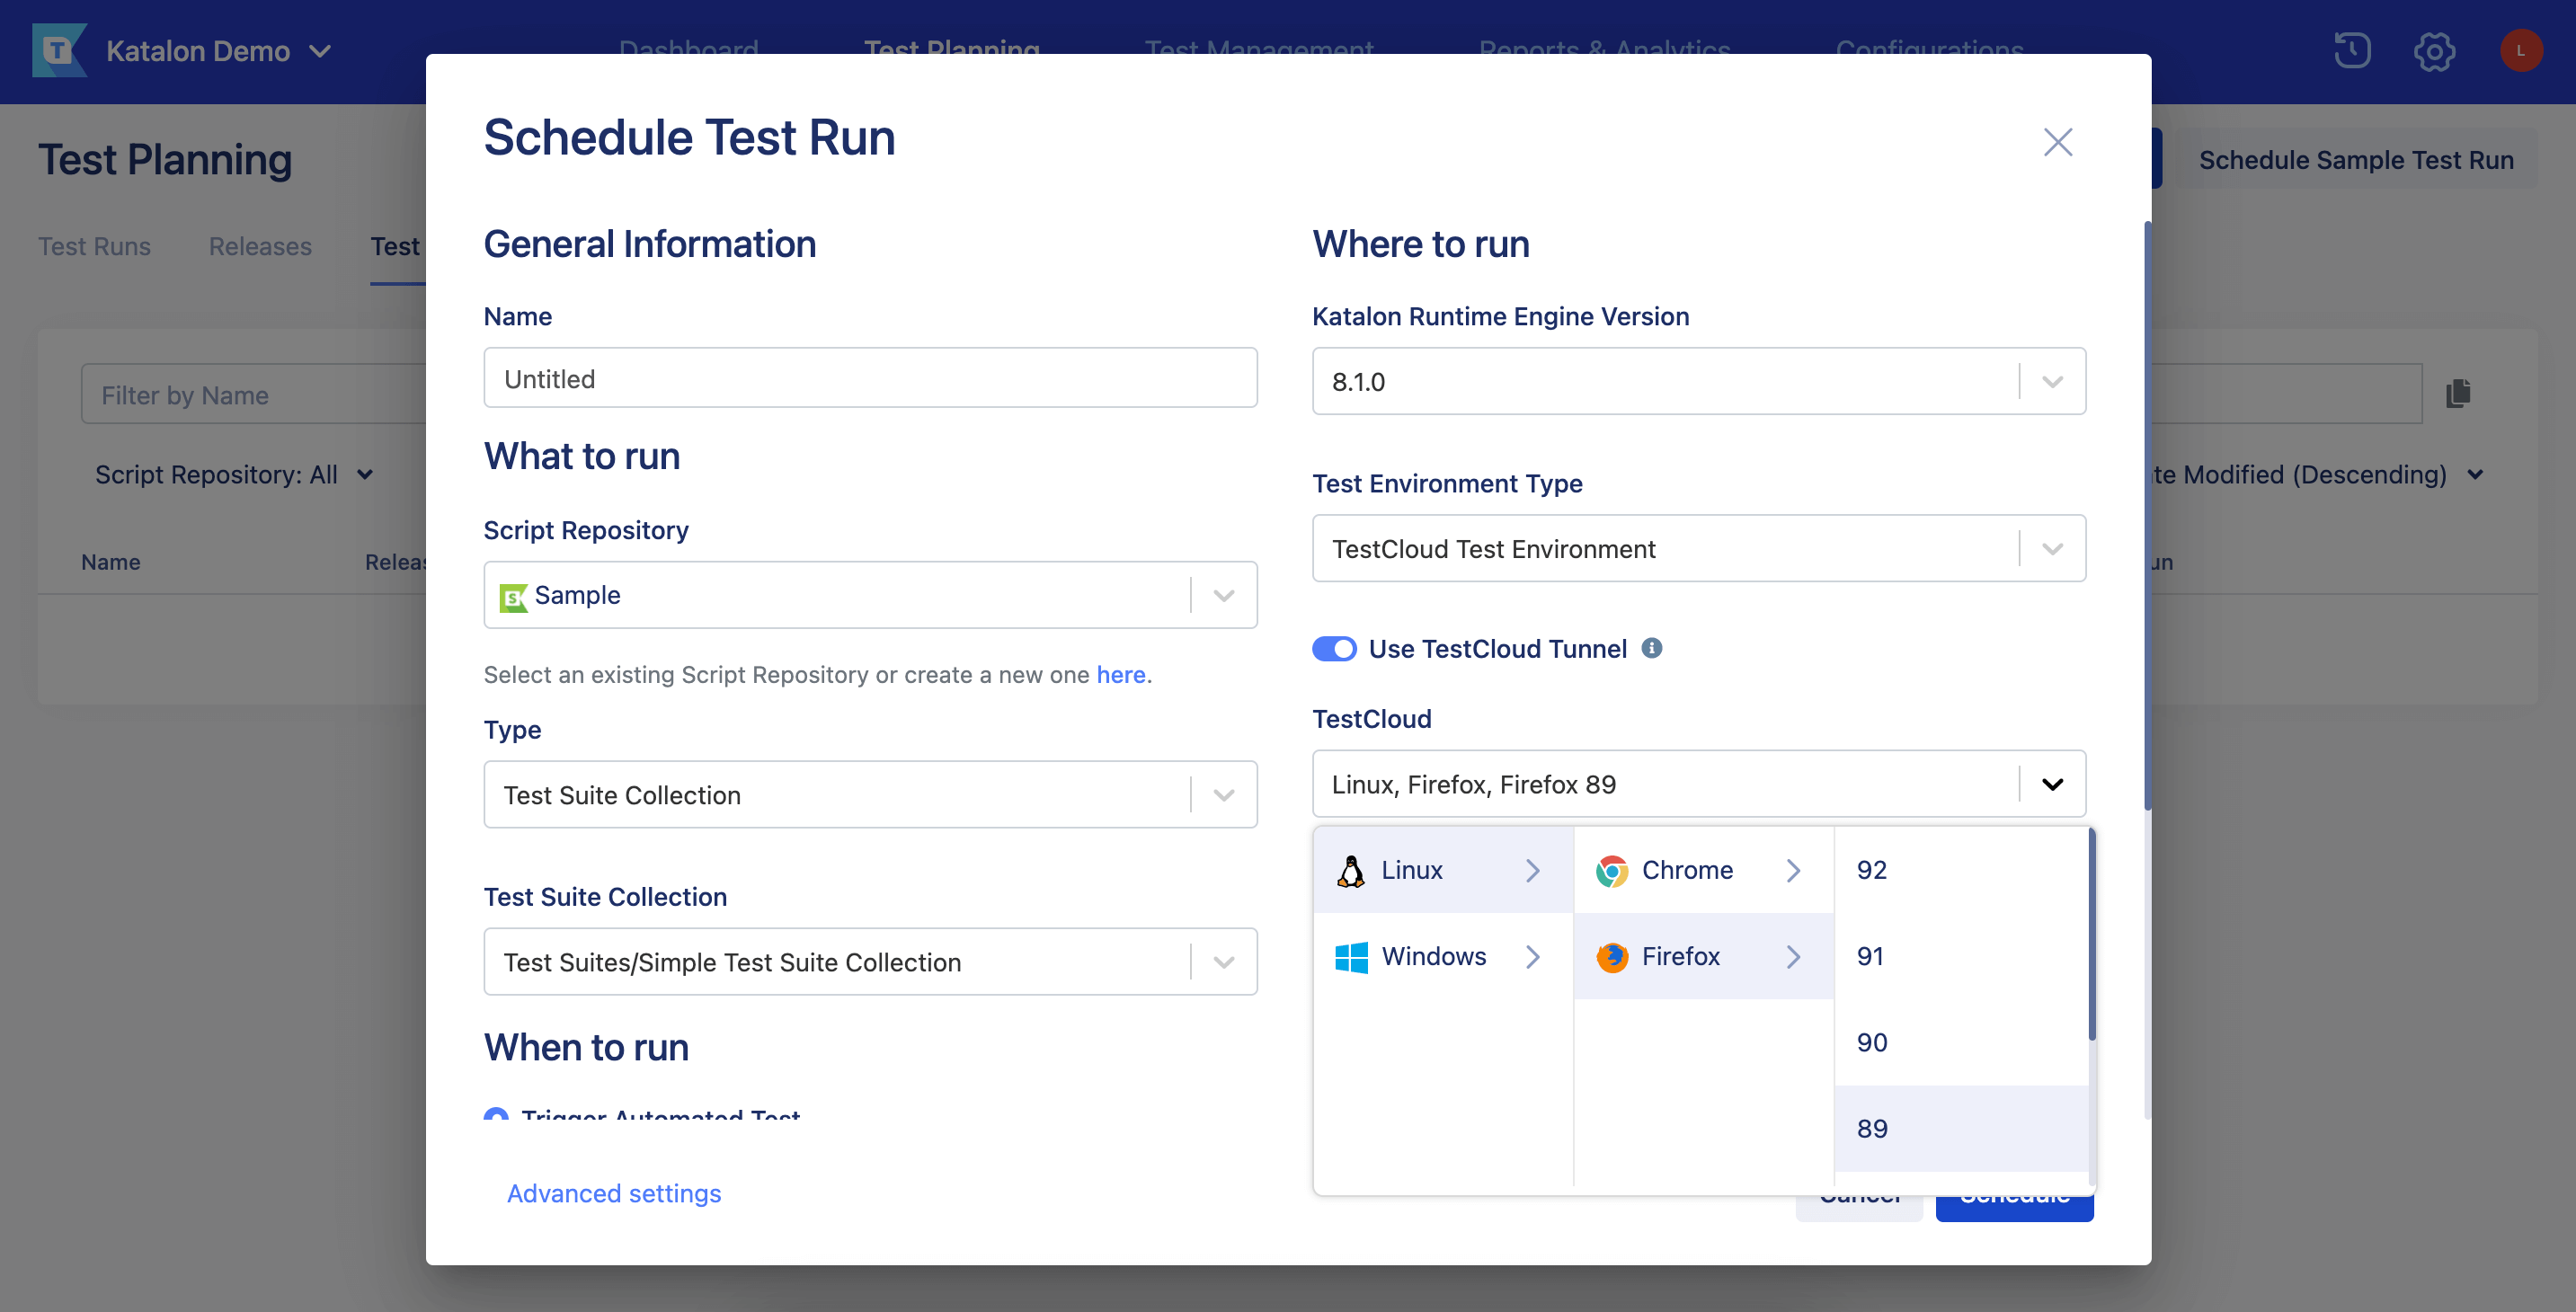
Task: Collapse the TestCloud dropdown arrow
Action: click(x=2052, y=784)
